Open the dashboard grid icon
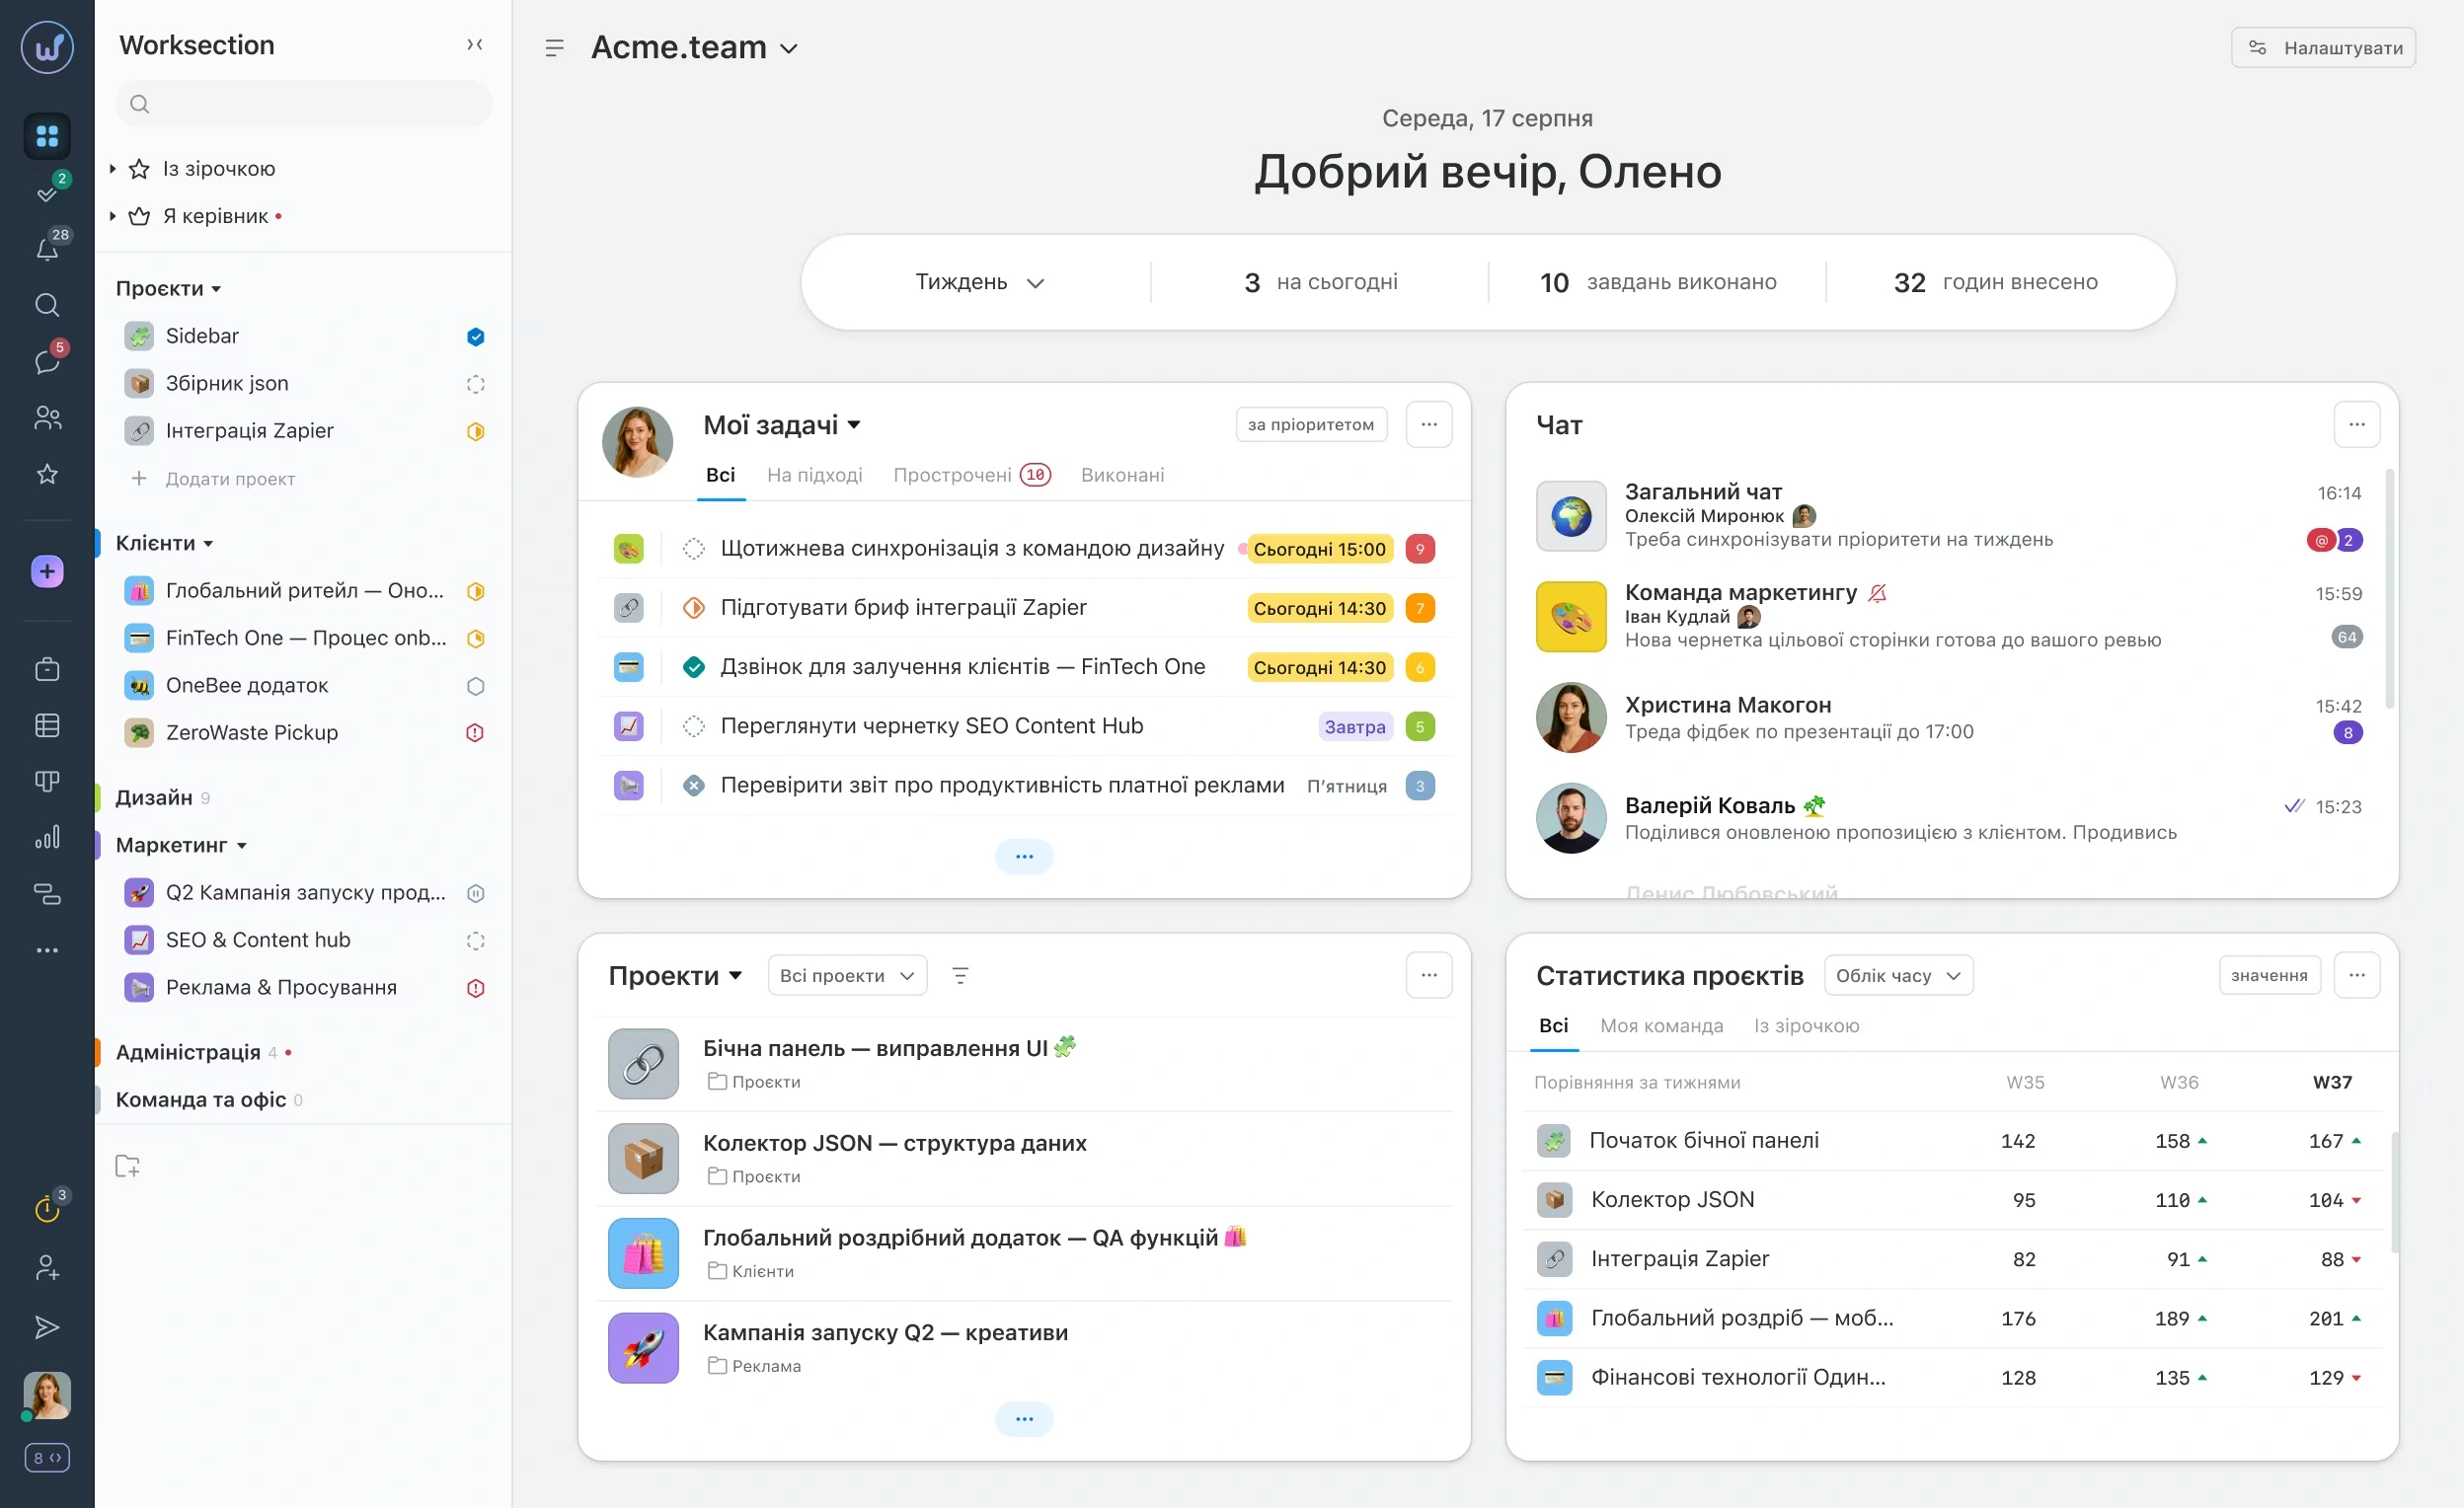The width and height of the screenshot is (2464, 1508). point(46,136)
